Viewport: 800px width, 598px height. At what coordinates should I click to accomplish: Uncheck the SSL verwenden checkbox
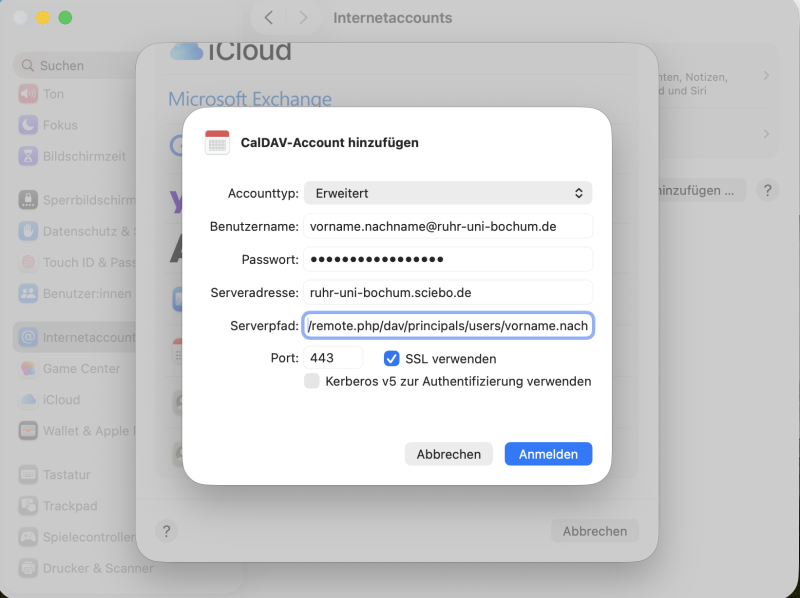391,359
